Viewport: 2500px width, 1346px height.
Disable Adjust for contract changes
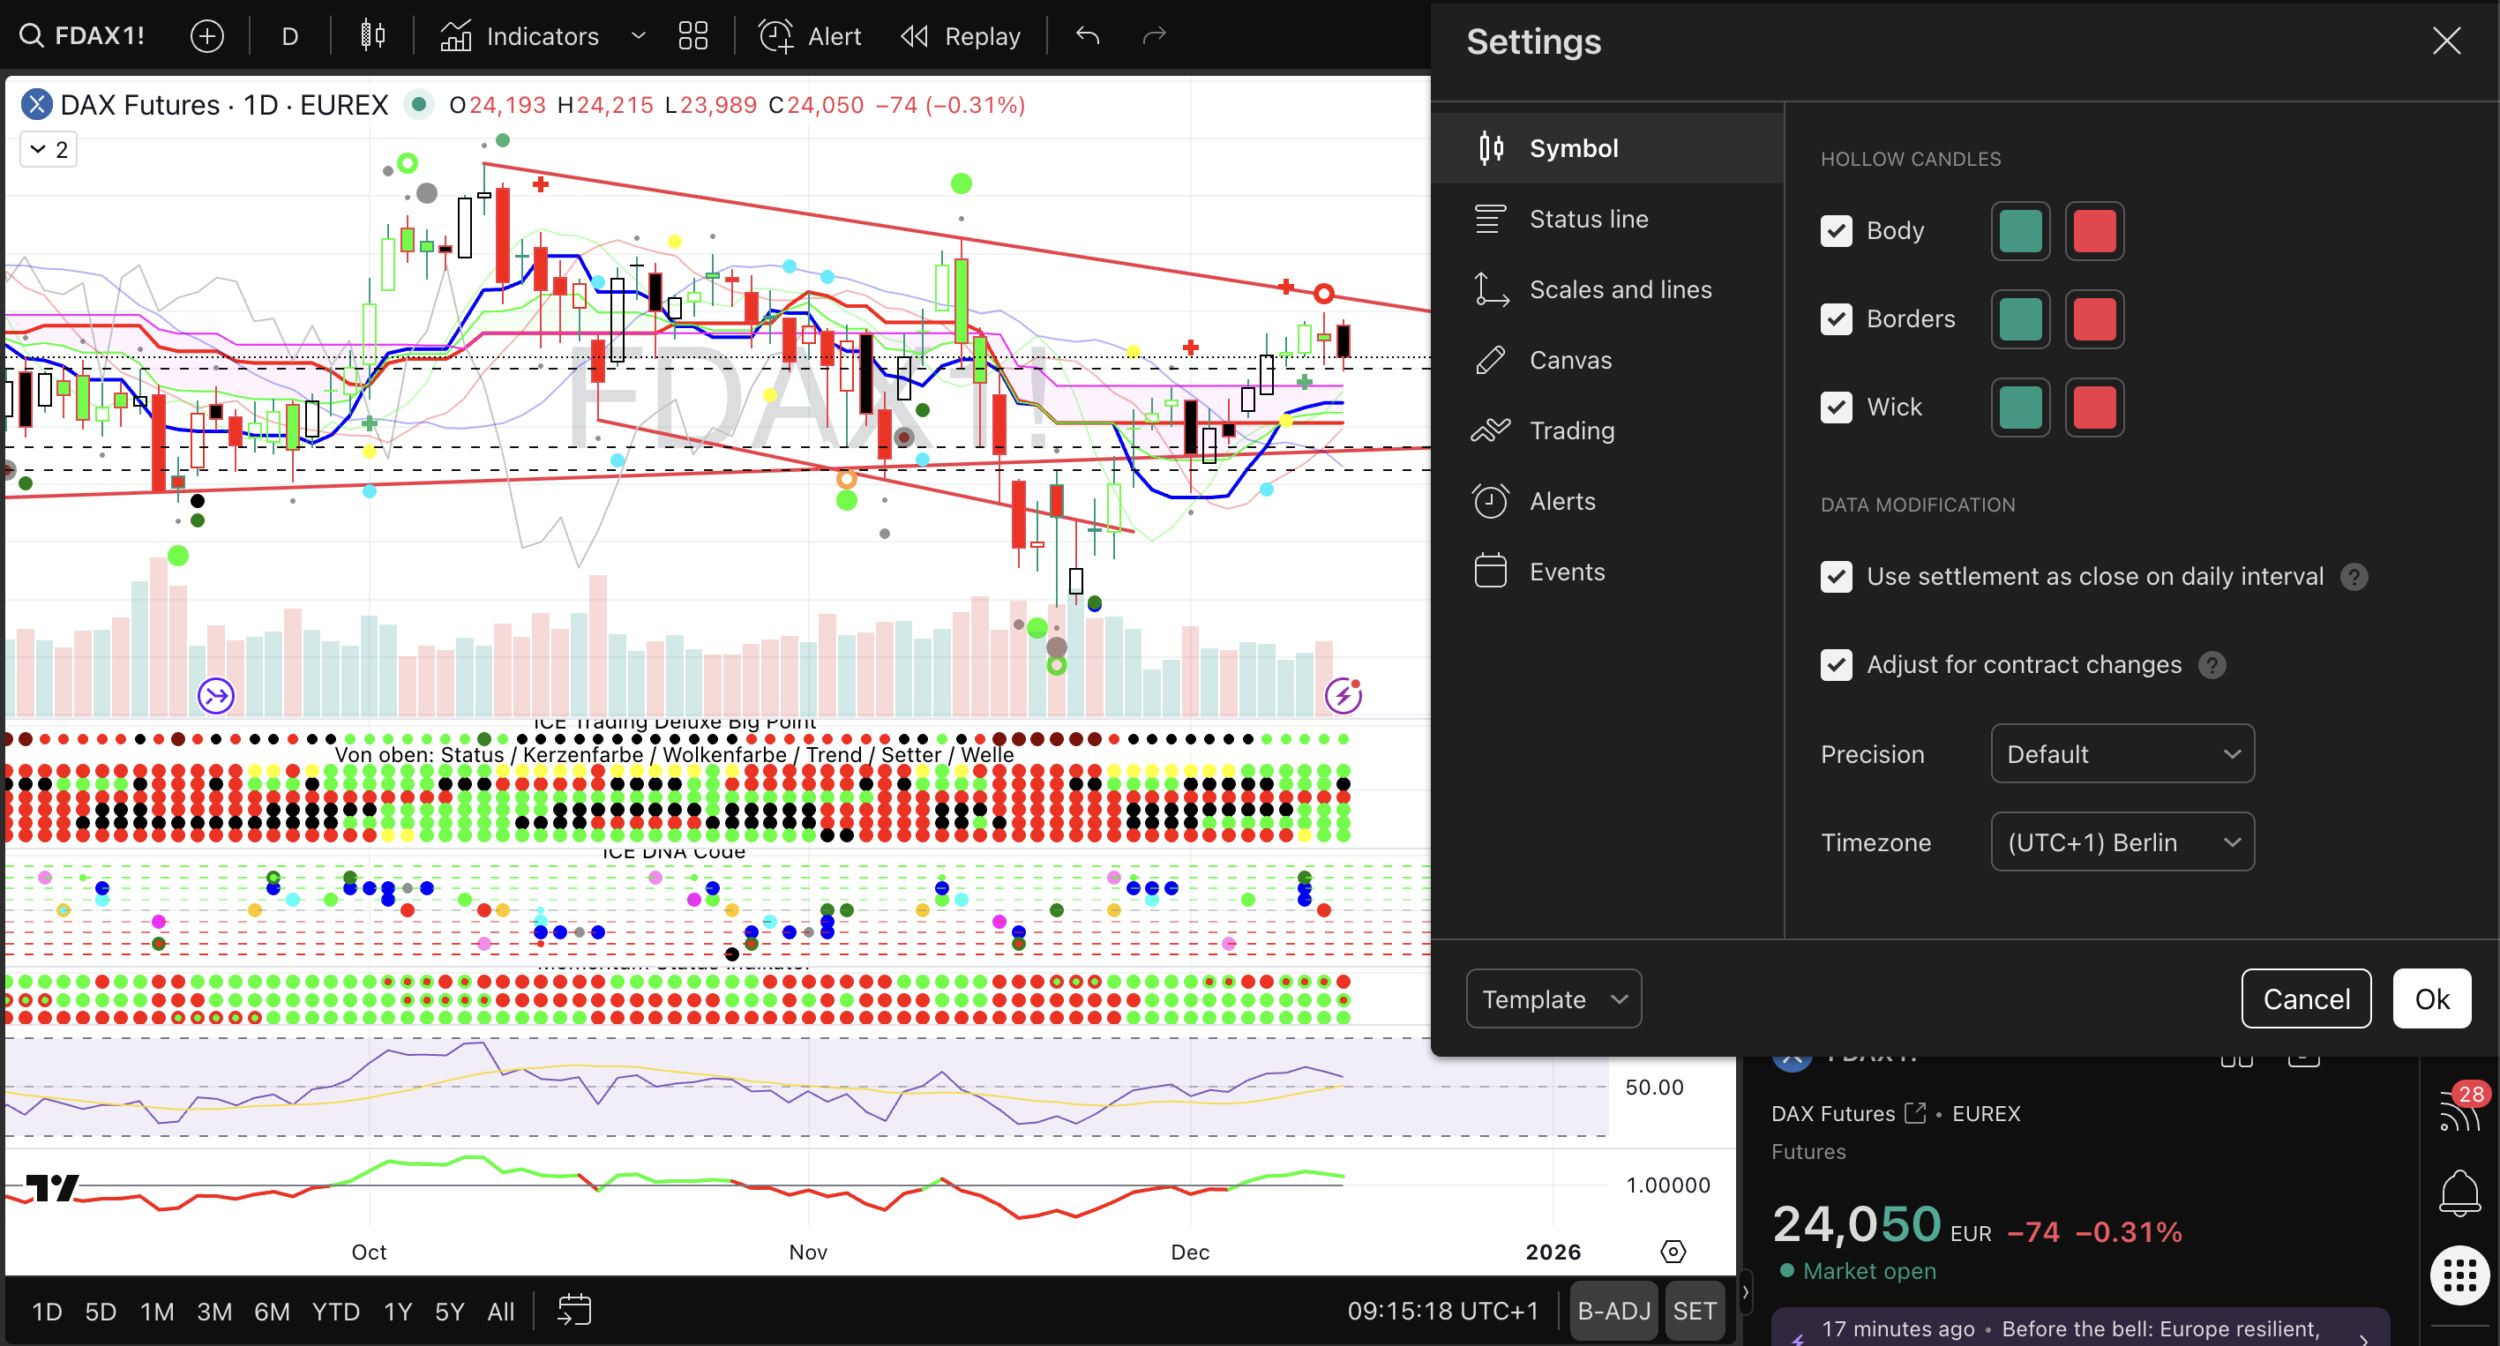click(x=1836, y=665)
